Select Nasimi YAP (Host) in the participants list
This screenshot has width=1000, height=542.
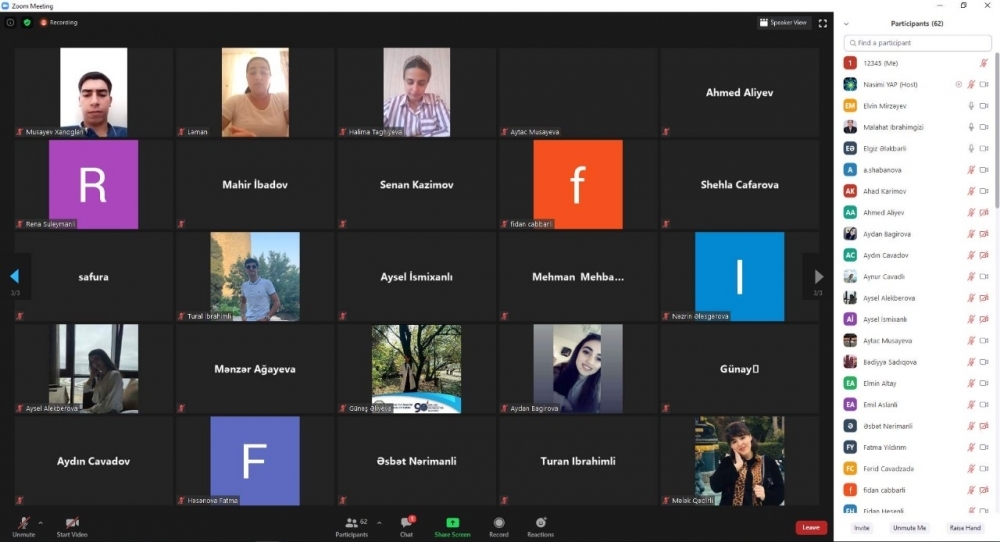coord(890,84)
